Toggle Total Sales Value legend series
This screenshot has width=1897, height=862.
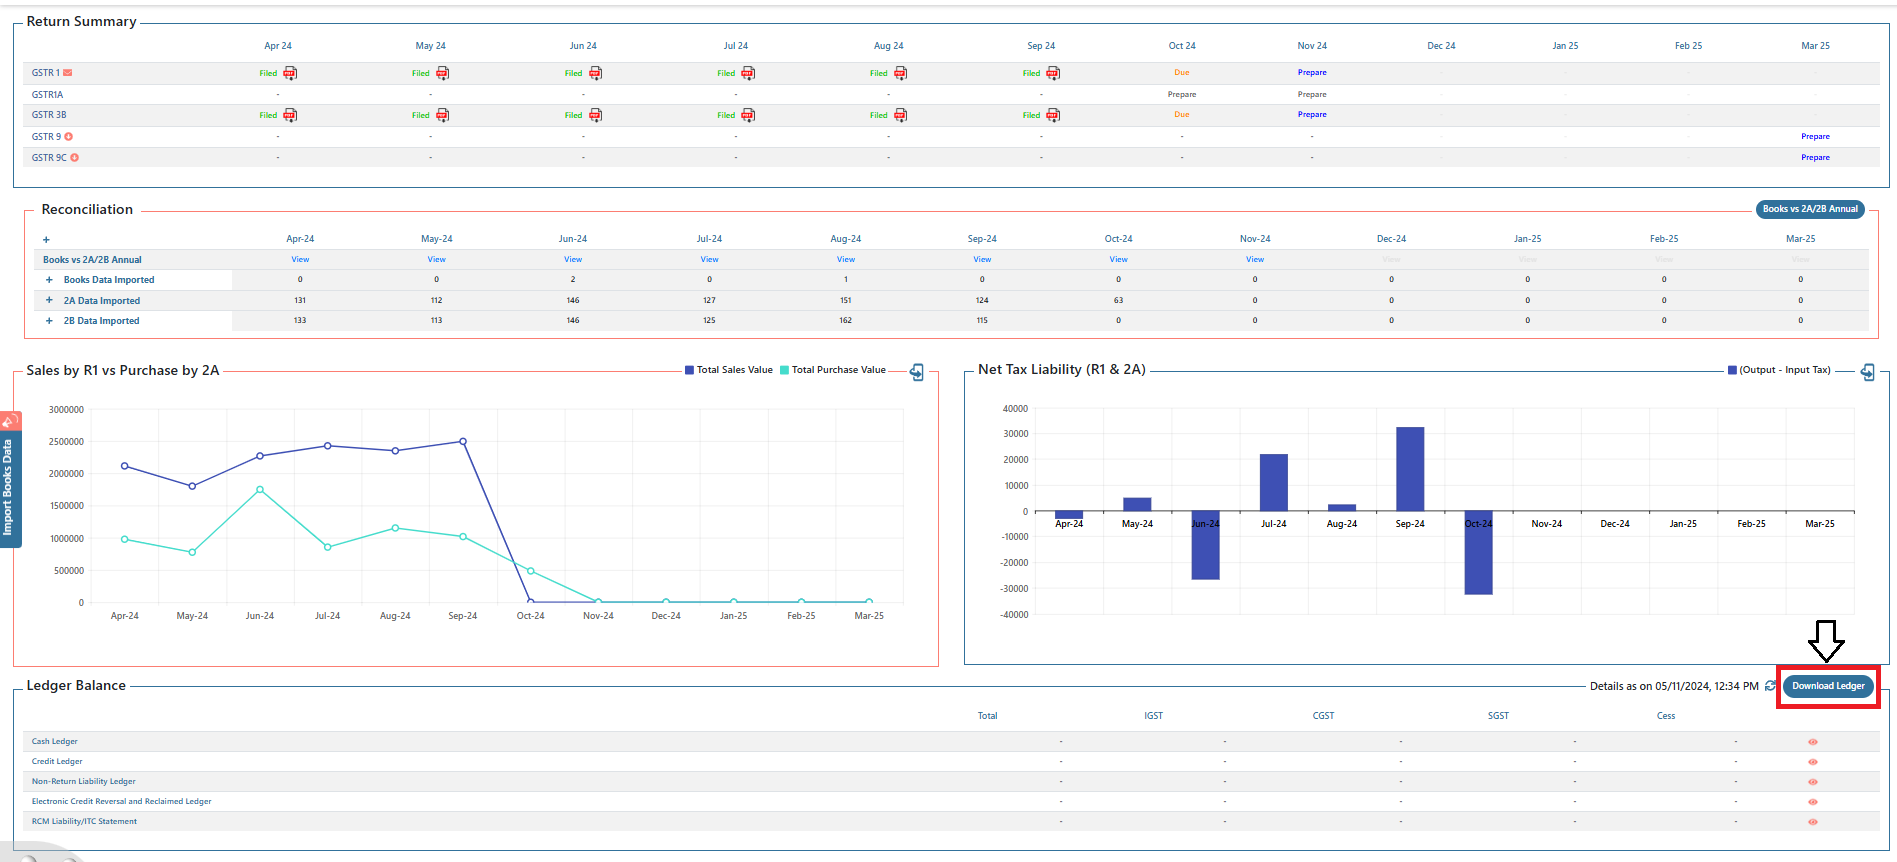[729, 370]
